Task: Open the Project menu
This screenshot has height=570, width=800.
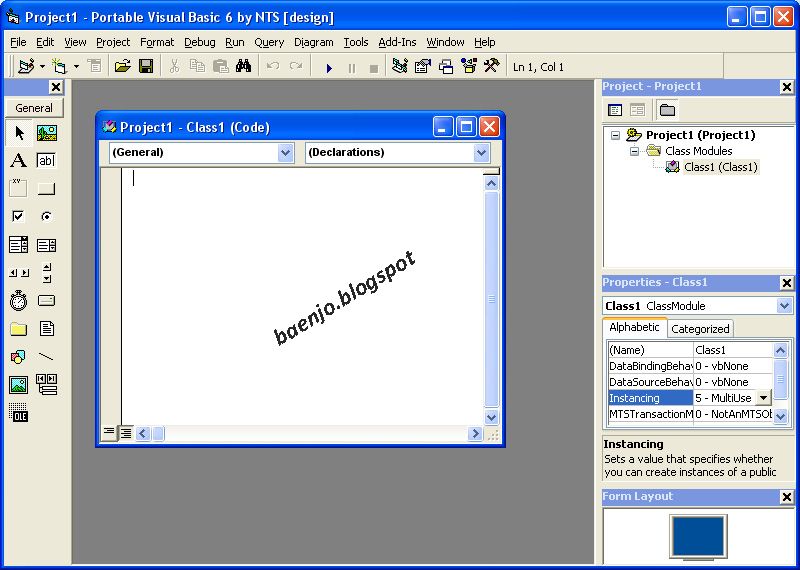Action: (113, 42)
